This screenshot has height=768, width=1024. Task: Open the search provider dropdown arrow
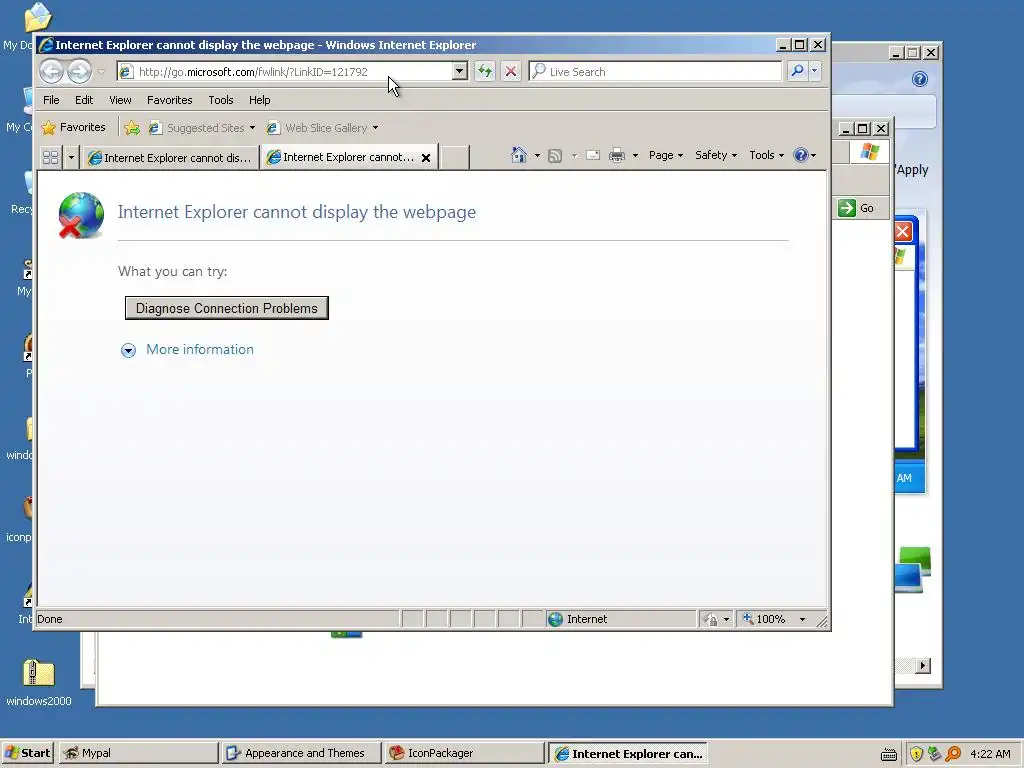pos(814,71)
